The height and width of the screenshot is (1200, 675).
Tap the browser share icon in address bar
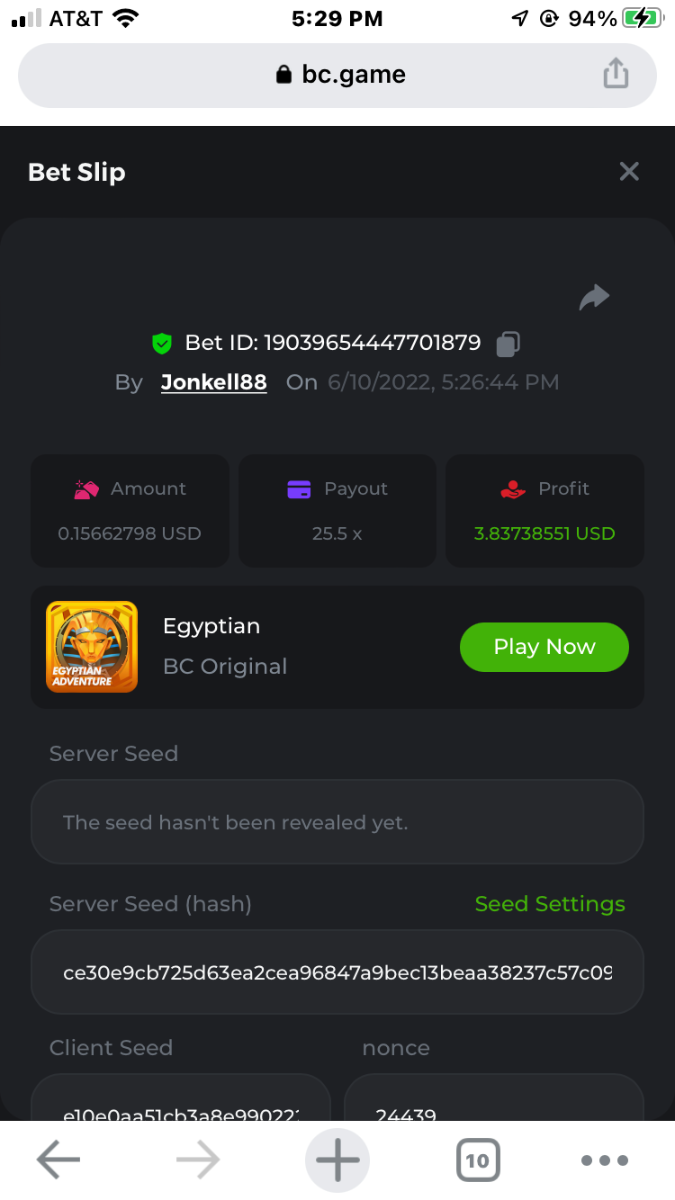tap(616, 74)
